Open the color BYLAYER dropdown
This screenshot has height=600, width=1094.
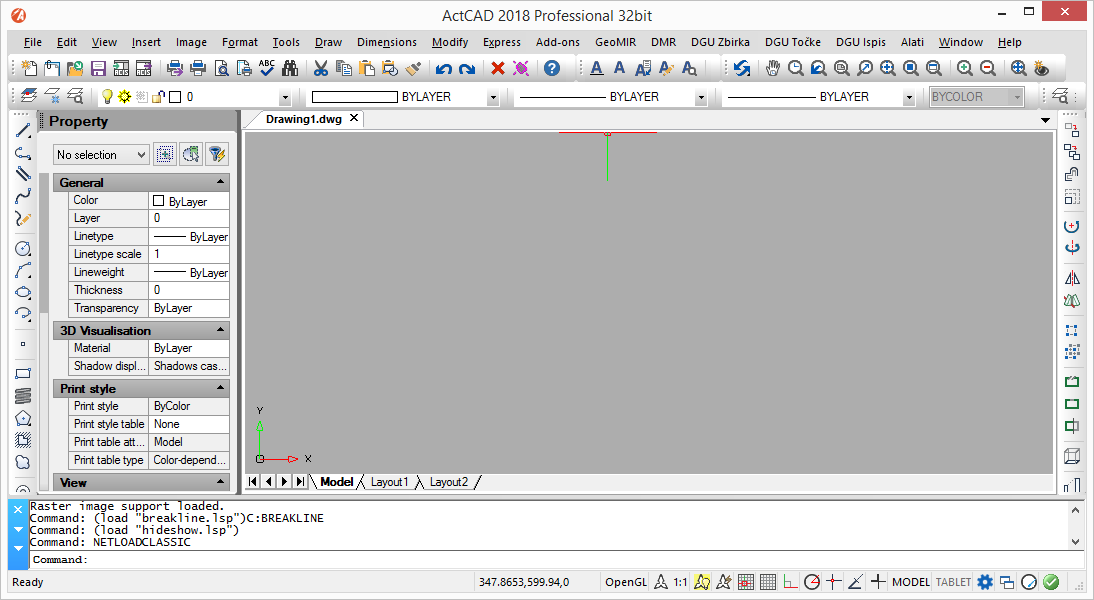pos(493,98)
